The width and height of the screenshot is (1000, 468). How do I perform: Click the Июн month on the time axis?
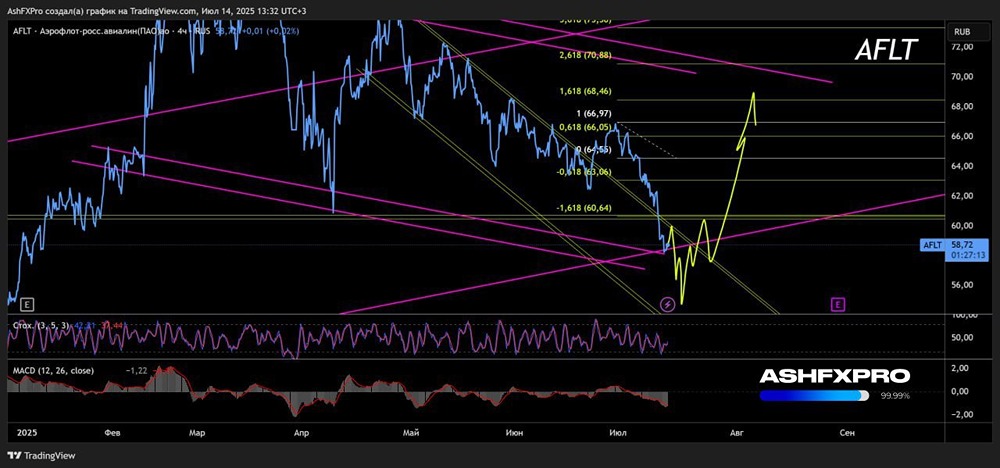click(x=514, y=433)
